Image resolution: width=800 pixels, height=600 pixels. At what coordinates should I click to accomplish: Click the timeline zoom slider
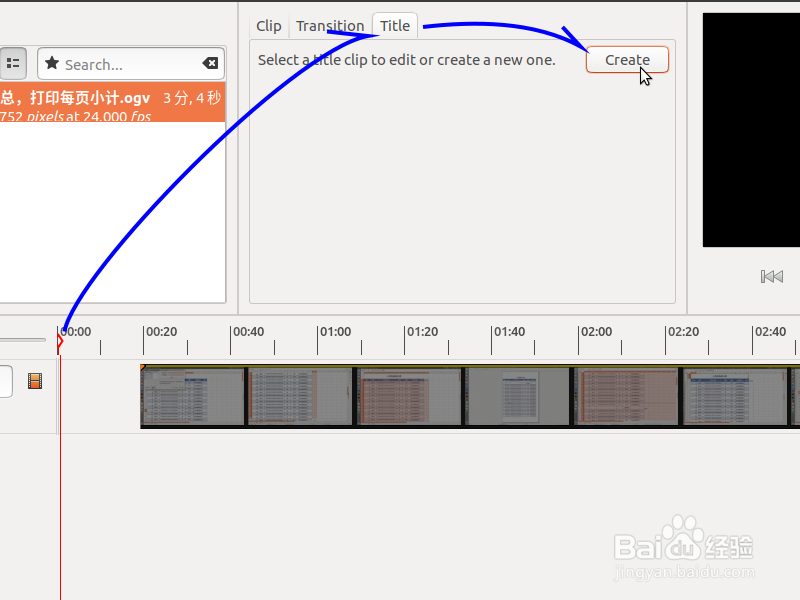coord(22,339)
